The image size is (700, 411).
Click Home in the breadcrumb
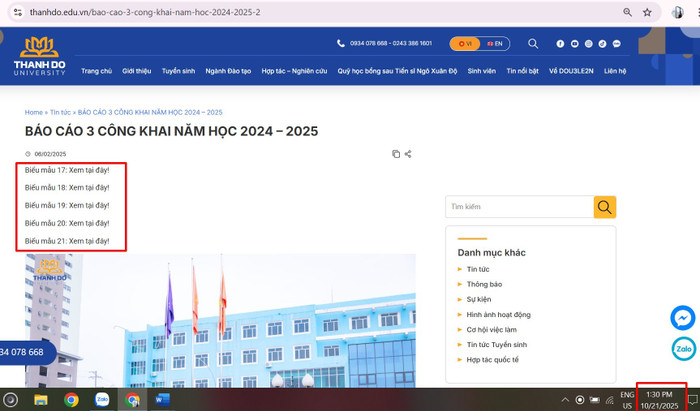(34, 113)
